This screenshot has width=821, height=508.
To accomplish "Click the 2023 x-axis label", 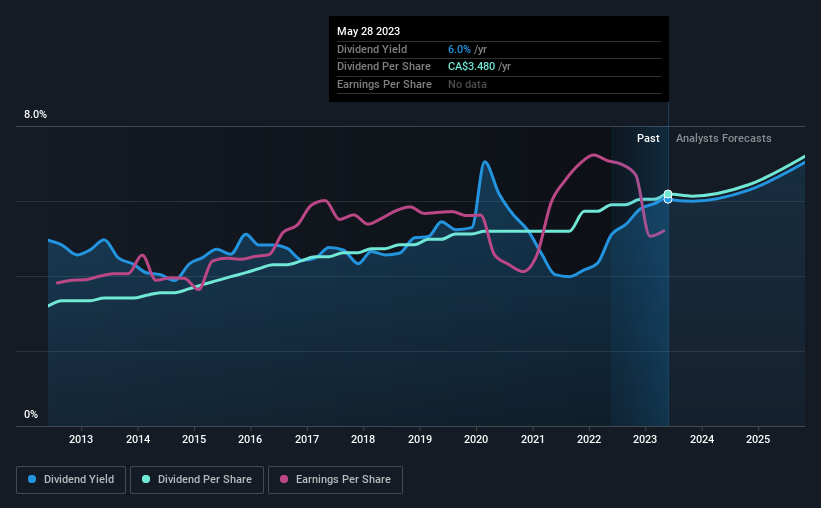I will click(x=645, y=439).
